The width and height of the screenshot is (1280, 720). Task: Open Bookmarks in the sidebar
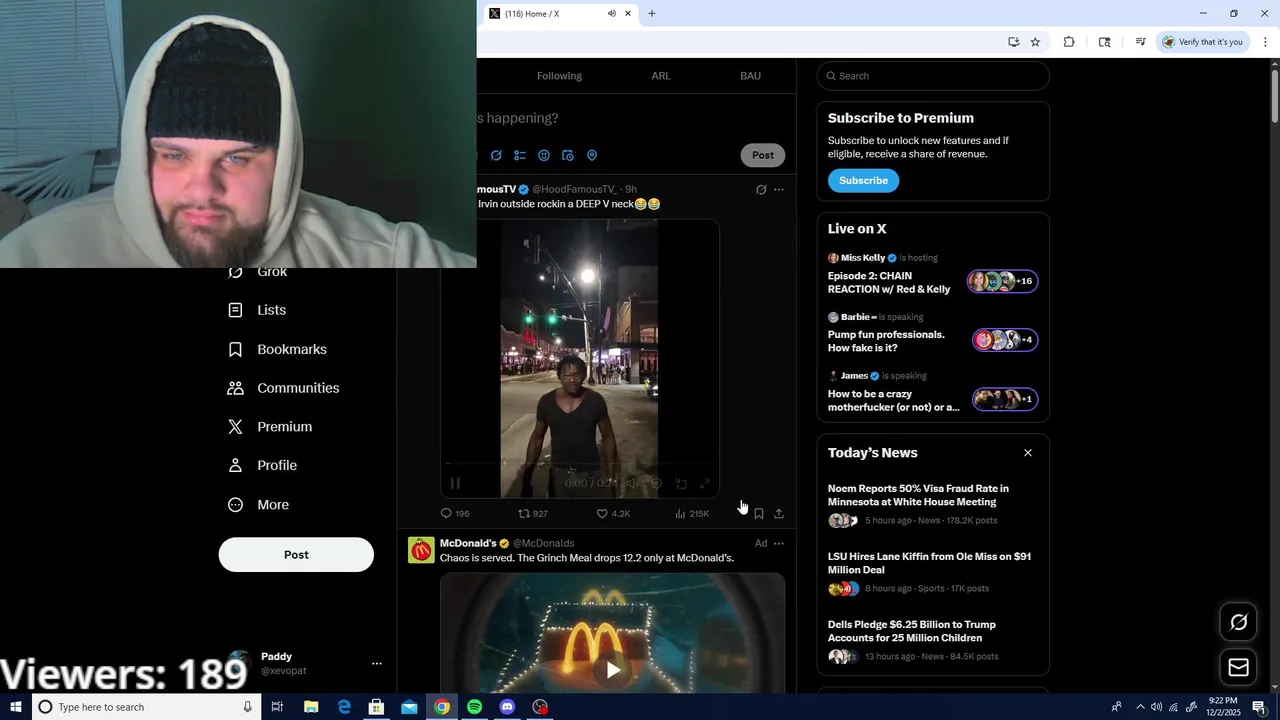278,349
